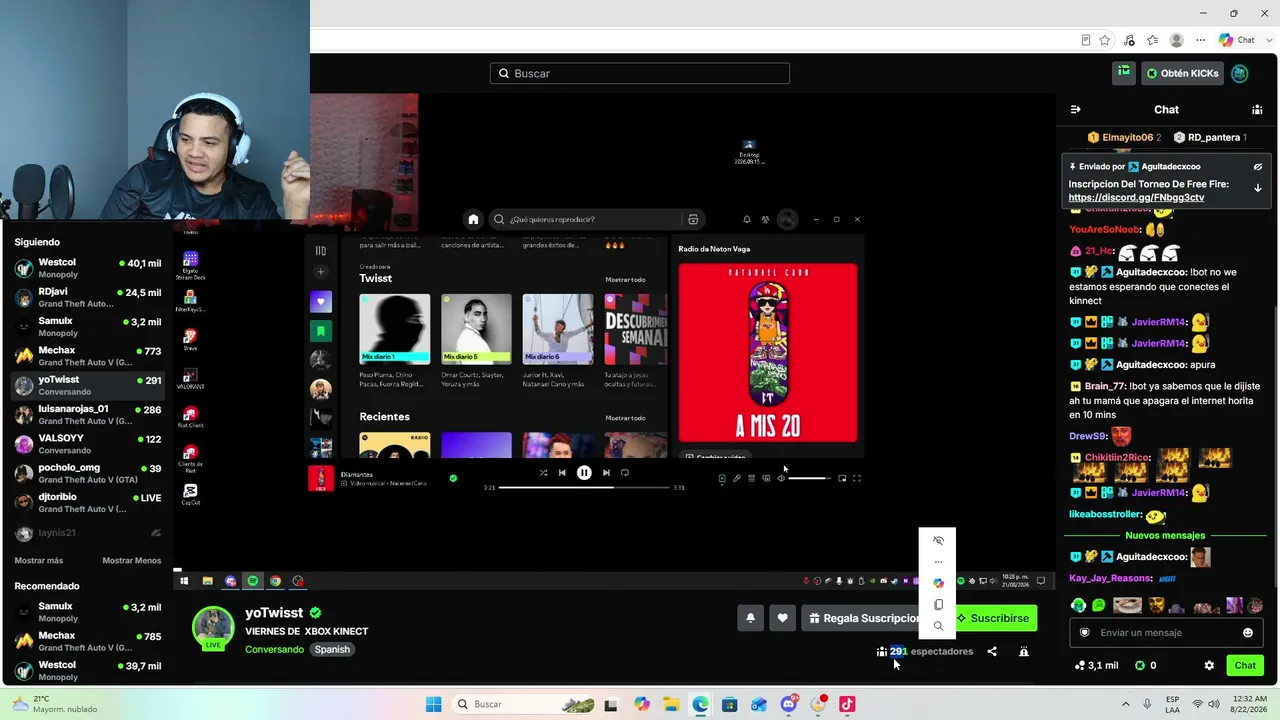Screen dimensions: 1280x720
Task: Toggle repeat in Spotify player
Action: 625,473
